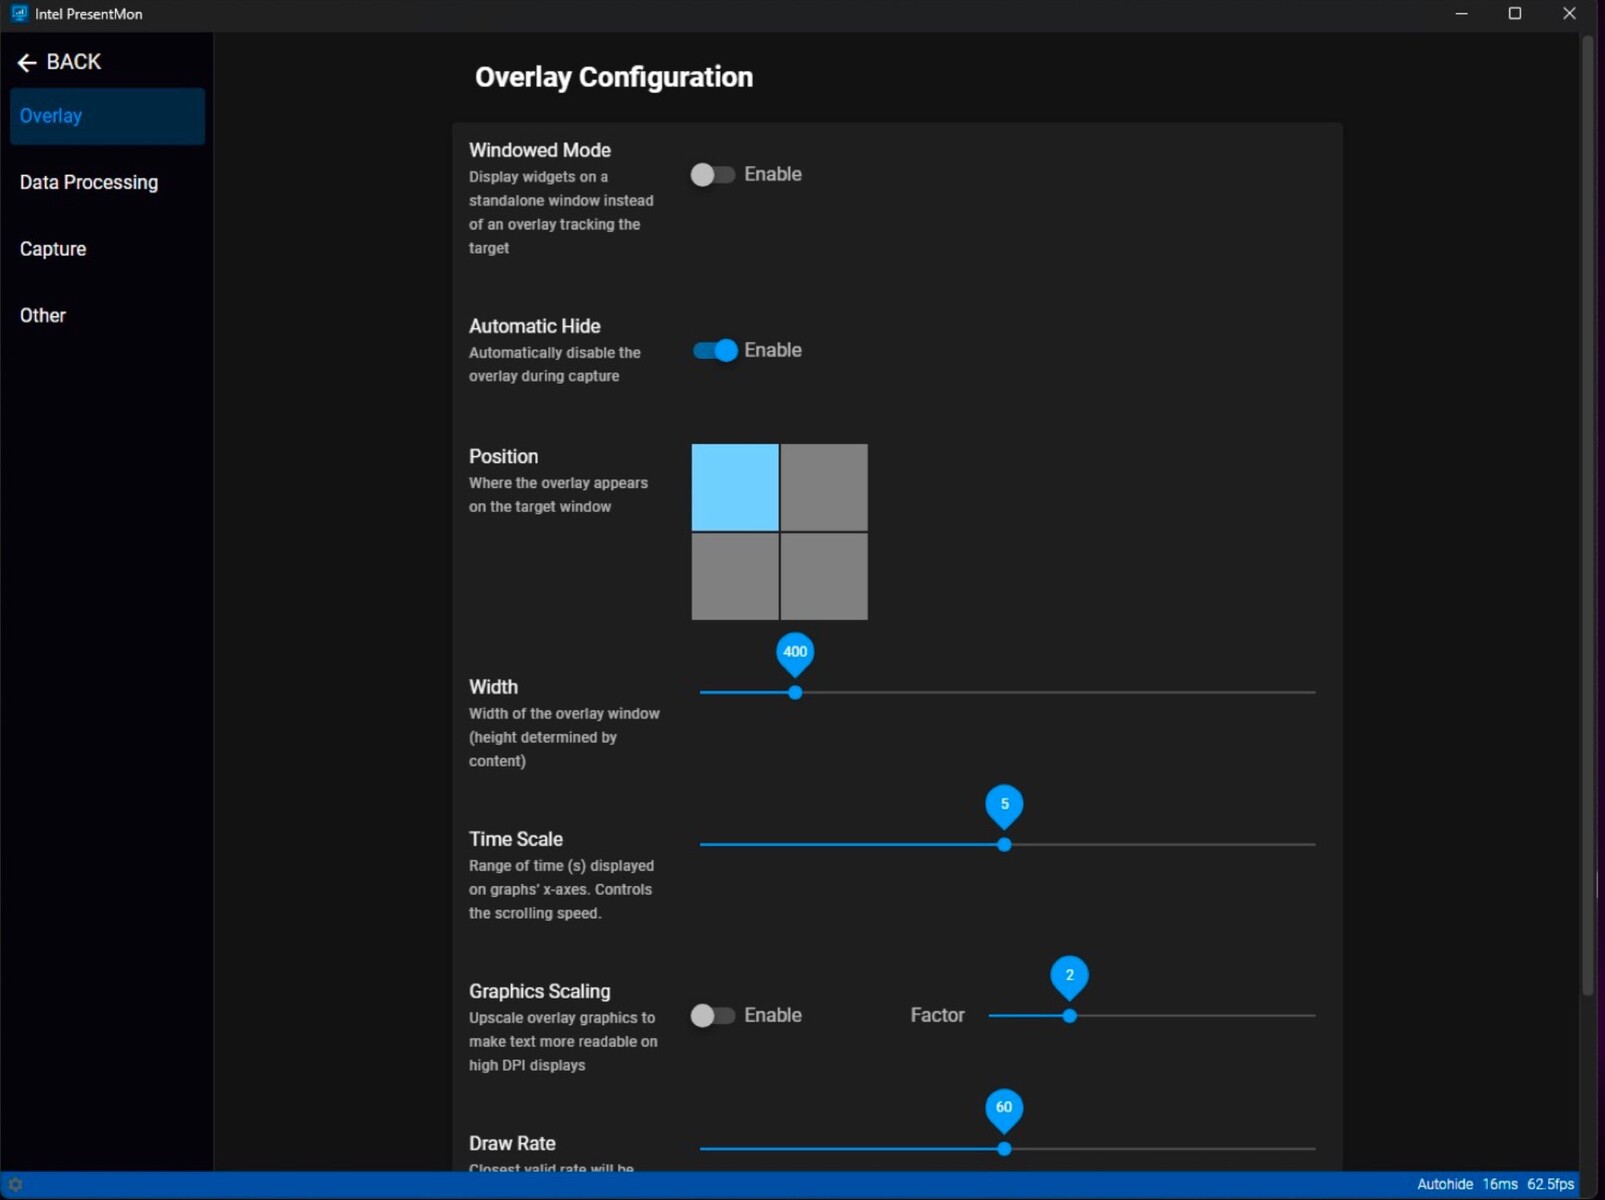The image size is (1605, 1200).
Task: Click the Intel PresentMon app icon
Action: (x=18, y=13)
